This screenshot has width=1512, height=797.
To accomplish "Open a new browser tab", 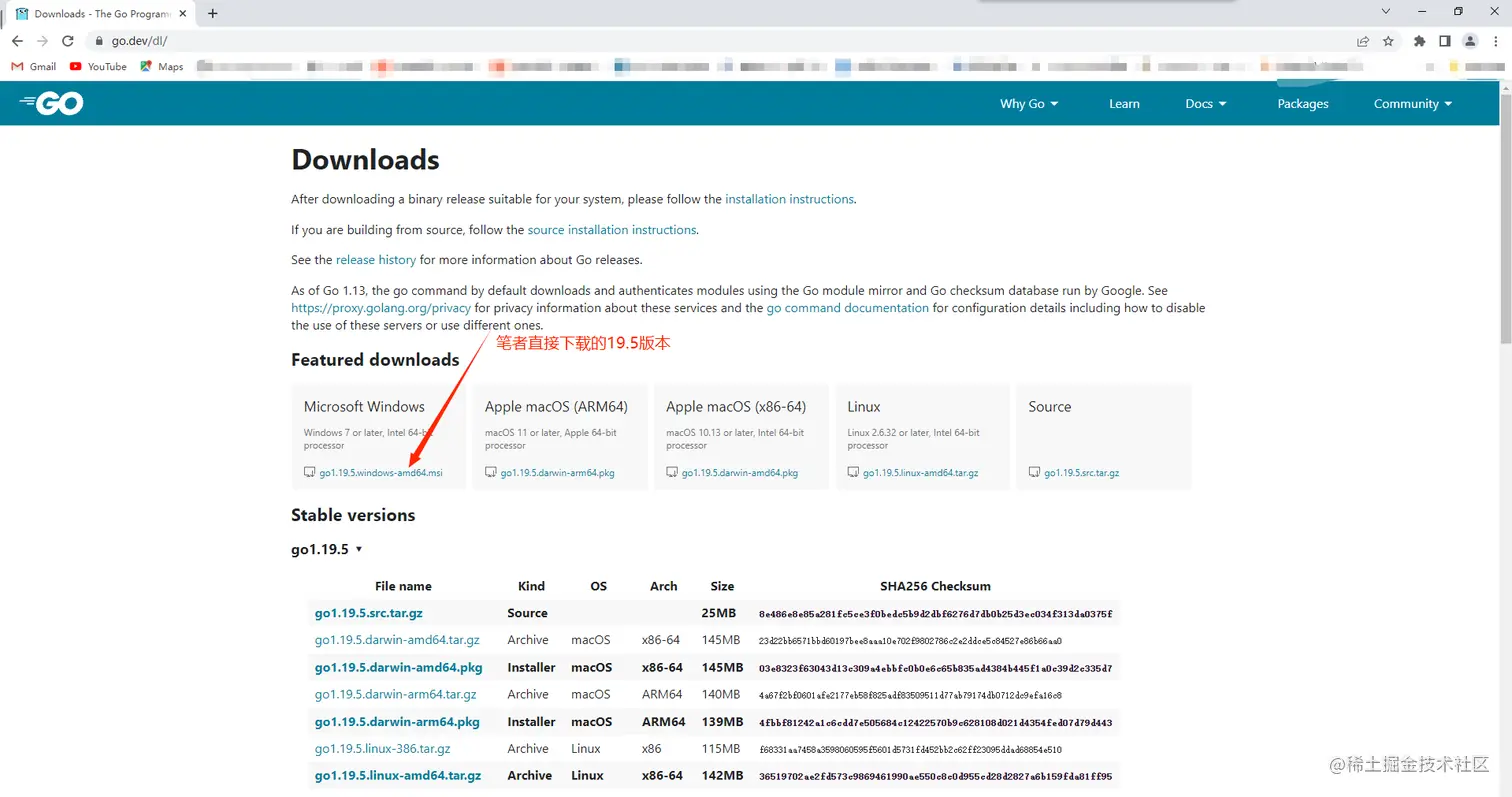I will pyautogui.click(x=212, y=13).
